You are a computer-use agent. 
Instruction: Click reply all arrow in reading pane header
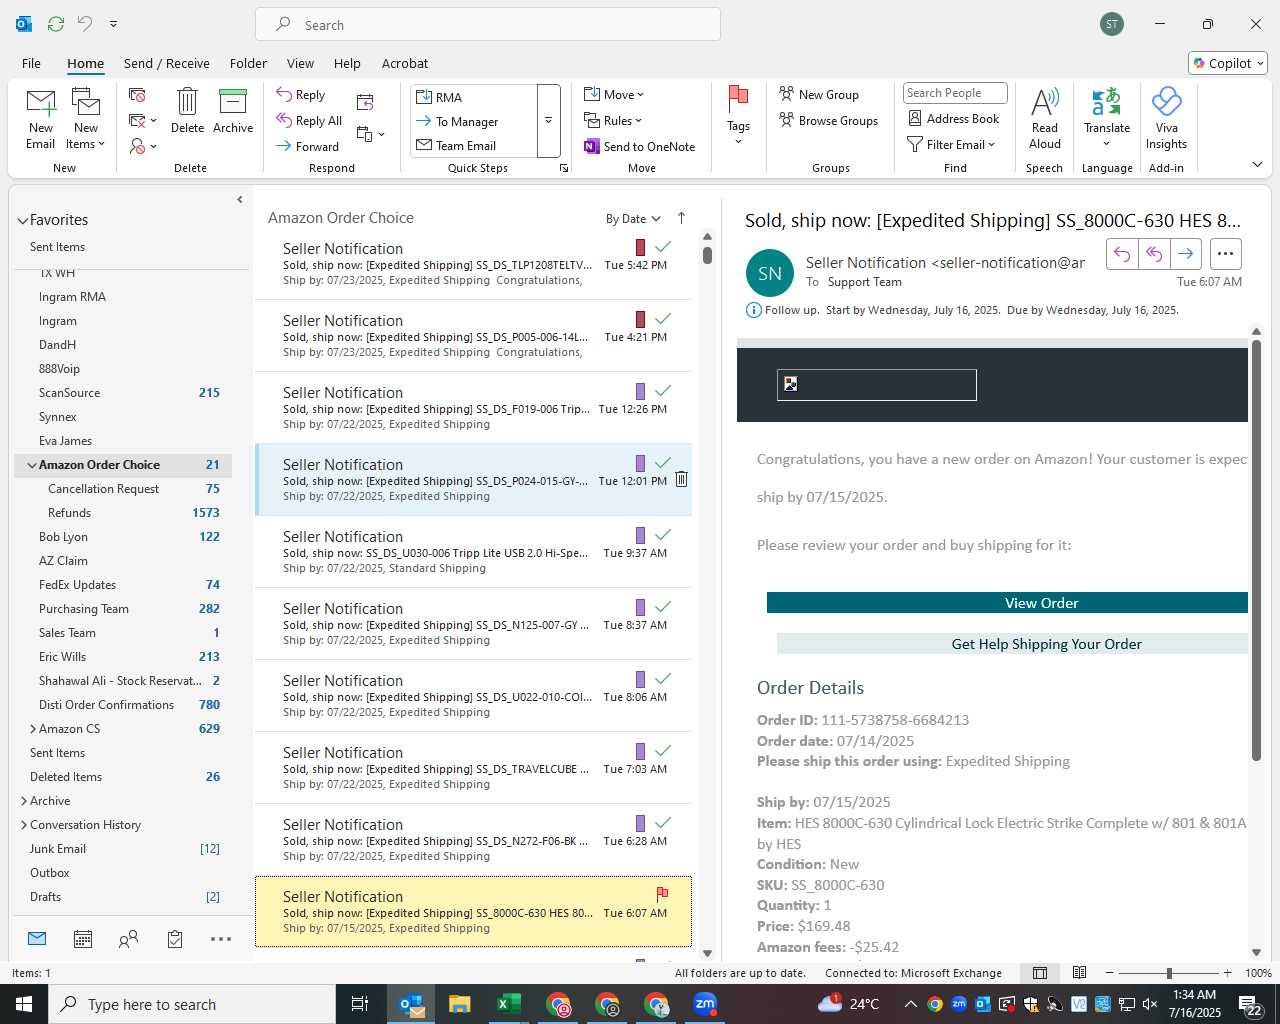coord(1154,254)
